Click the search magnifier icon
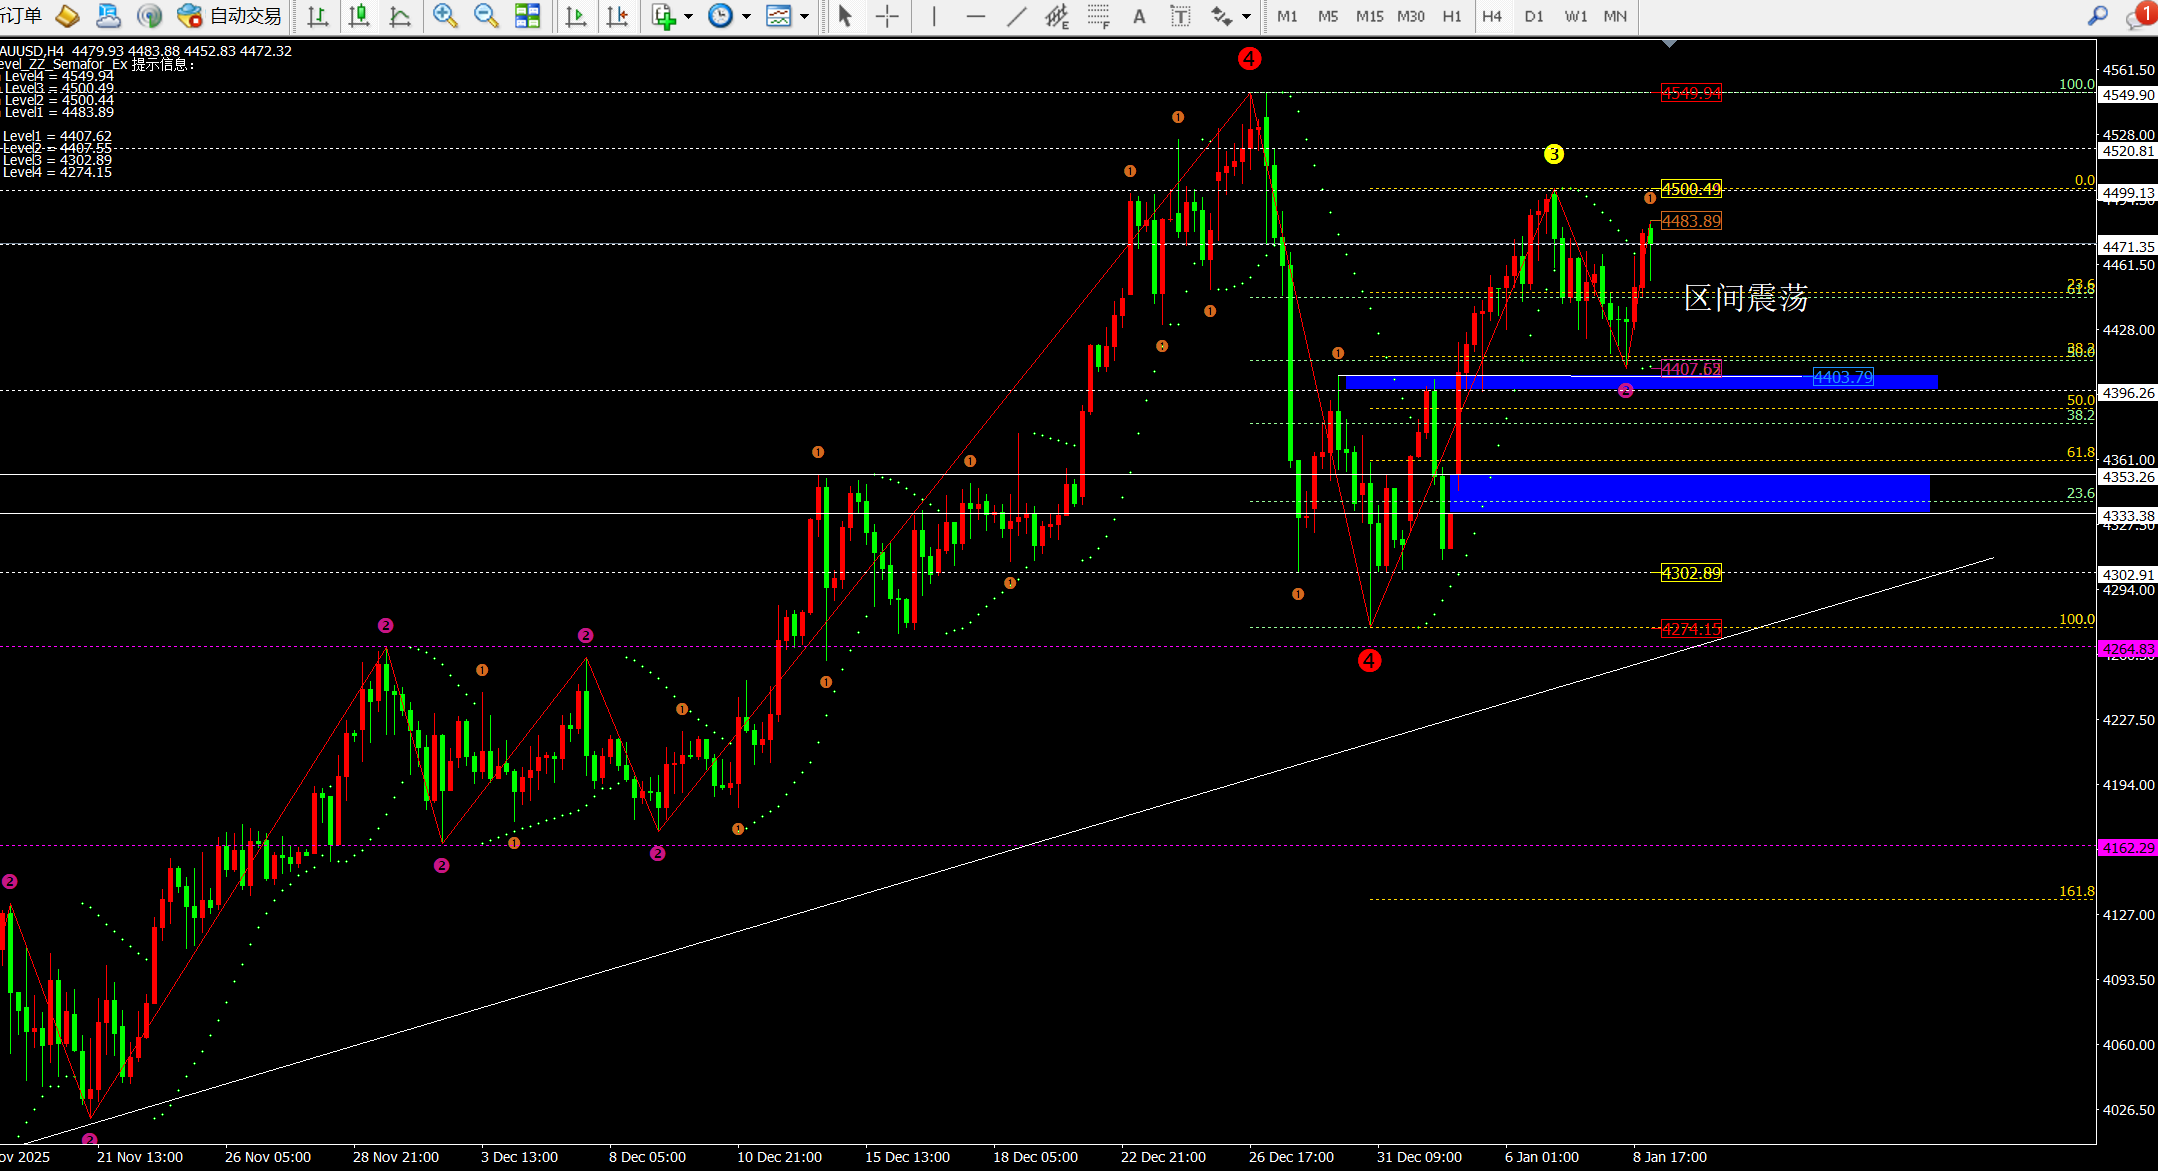This screenshot has height=1171, width=2158. tap(2097, 16)
